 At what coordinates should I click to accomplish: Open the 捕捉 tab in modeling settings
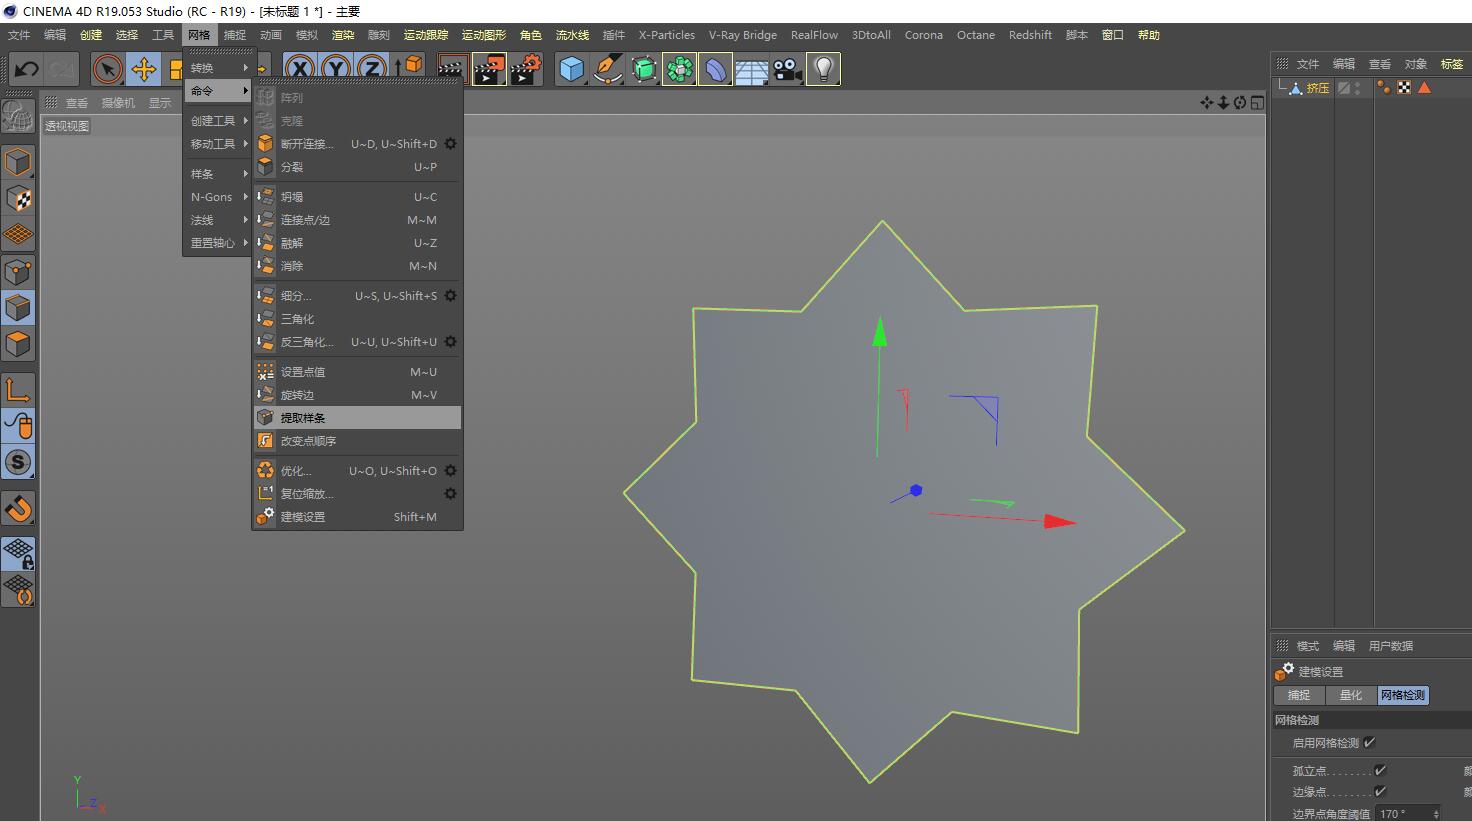click(x=1299, y=695)
